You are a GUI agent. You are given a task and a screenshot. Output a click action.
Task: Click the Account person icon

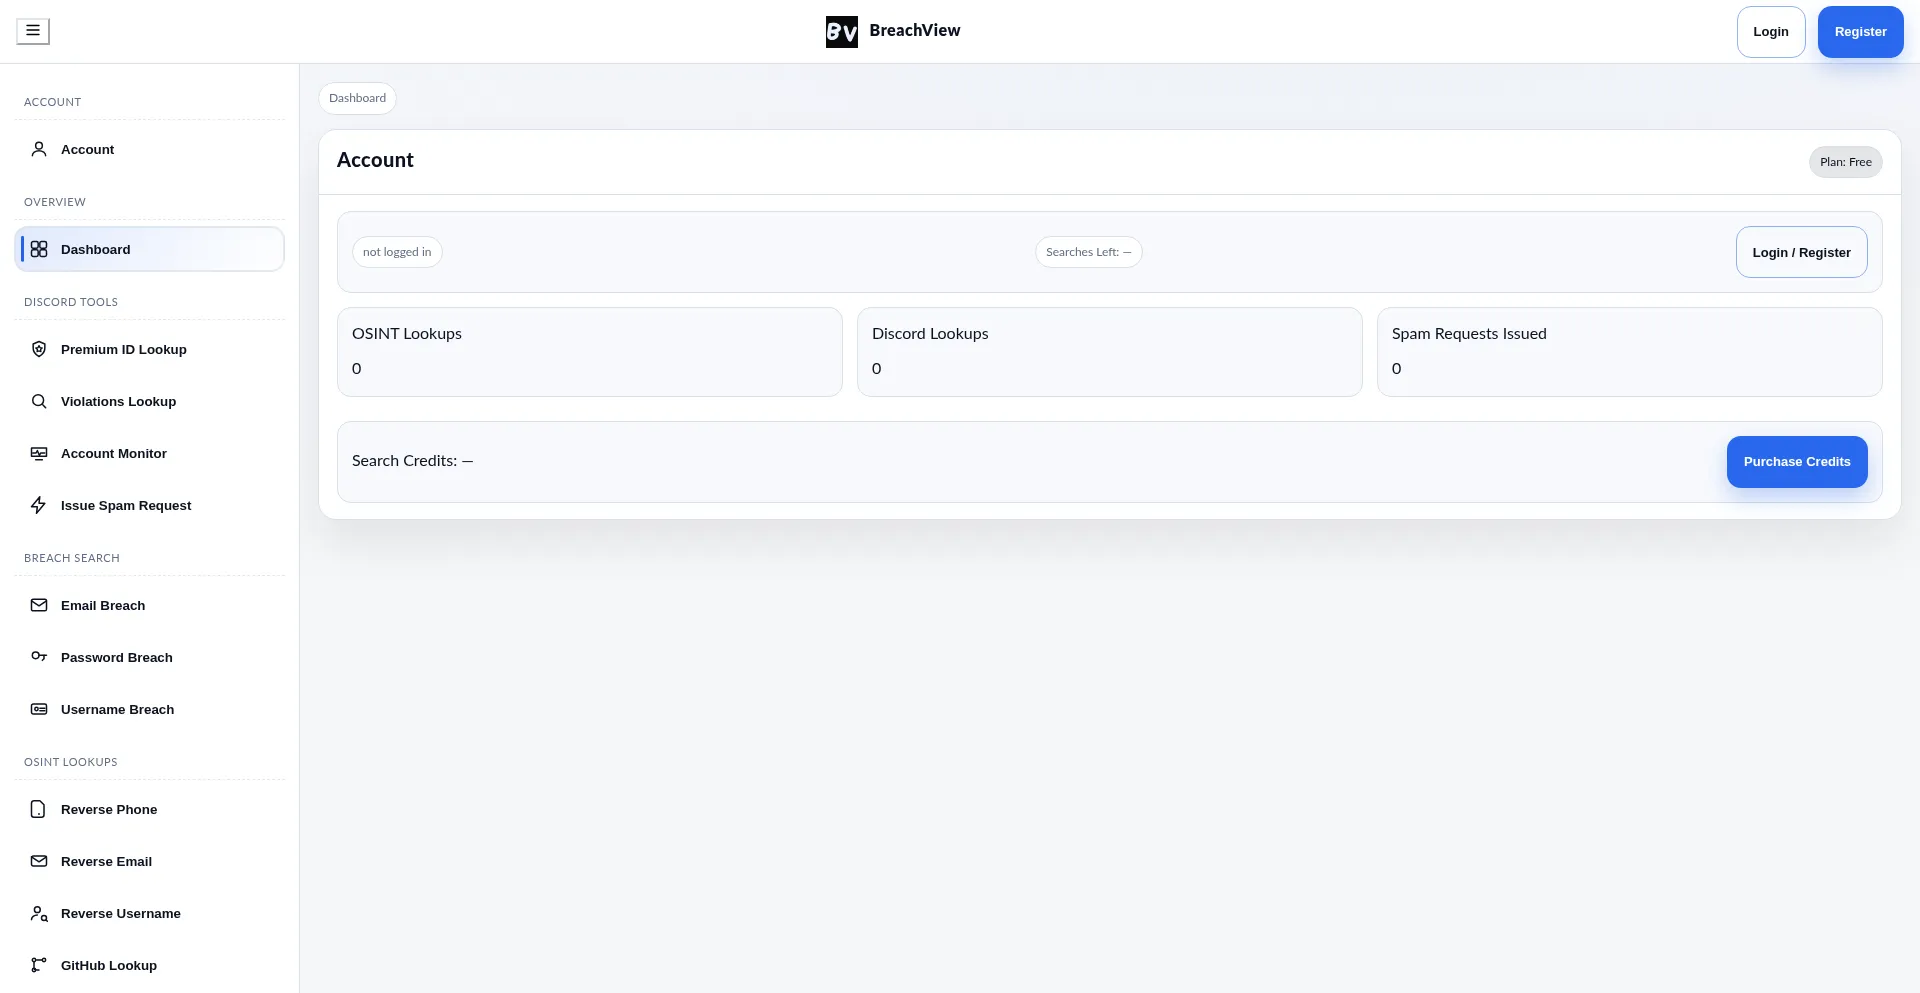click(x=39, y=149)
